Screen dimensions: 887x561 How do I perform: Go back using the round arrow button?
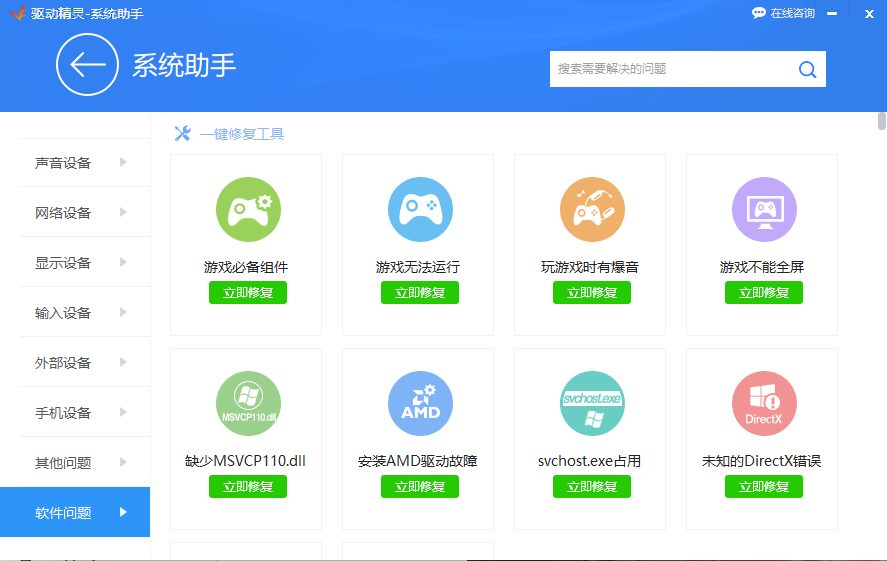click(x=87, y=66)
